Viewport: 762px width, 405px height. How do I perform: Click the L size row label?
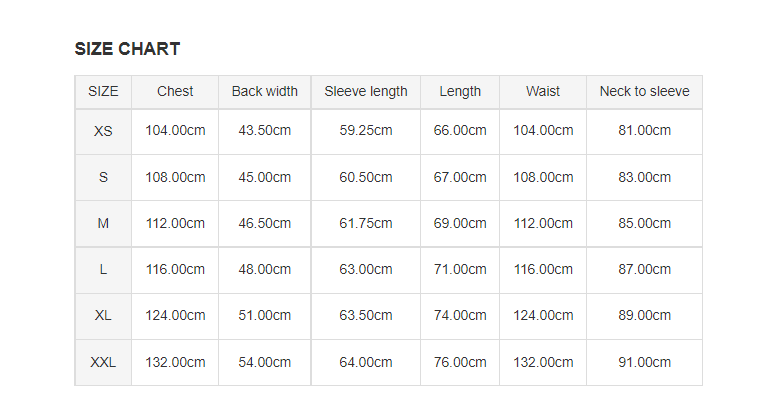pos(103,270)
